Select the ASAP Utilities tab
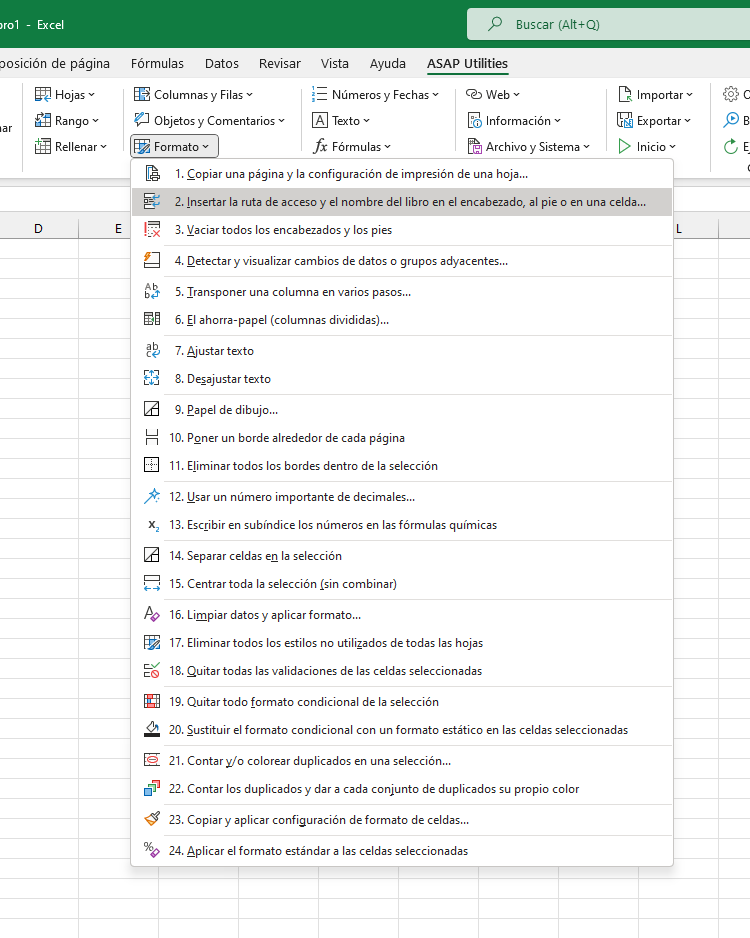 click(467, 63)
